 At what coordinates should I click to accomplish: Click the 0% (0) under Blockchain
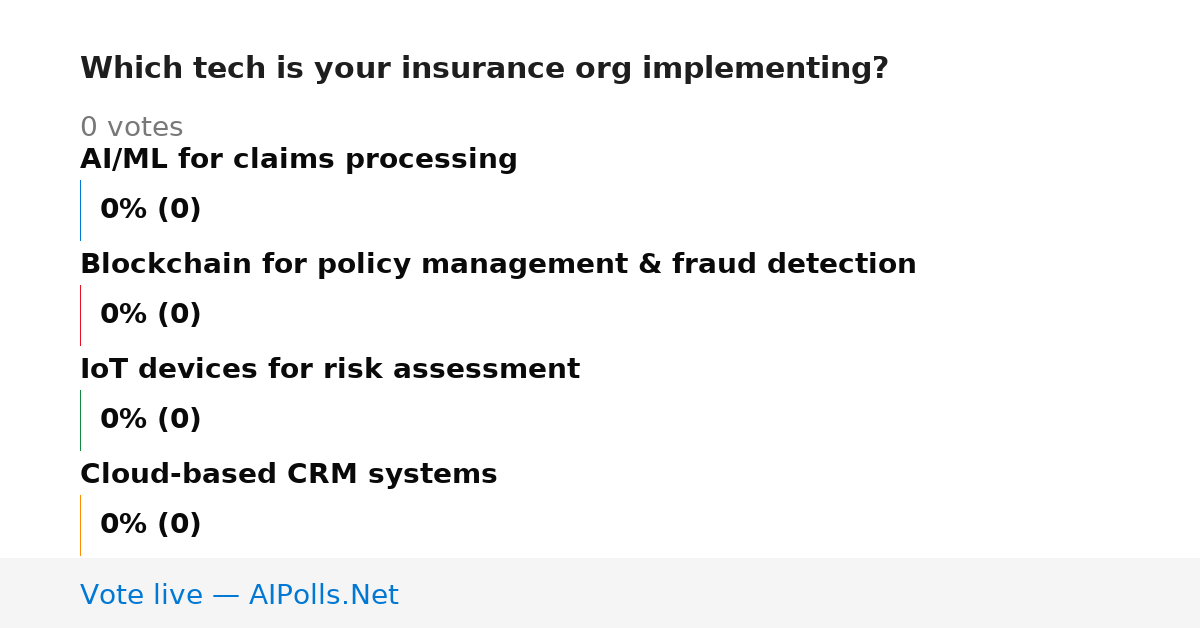151,315
